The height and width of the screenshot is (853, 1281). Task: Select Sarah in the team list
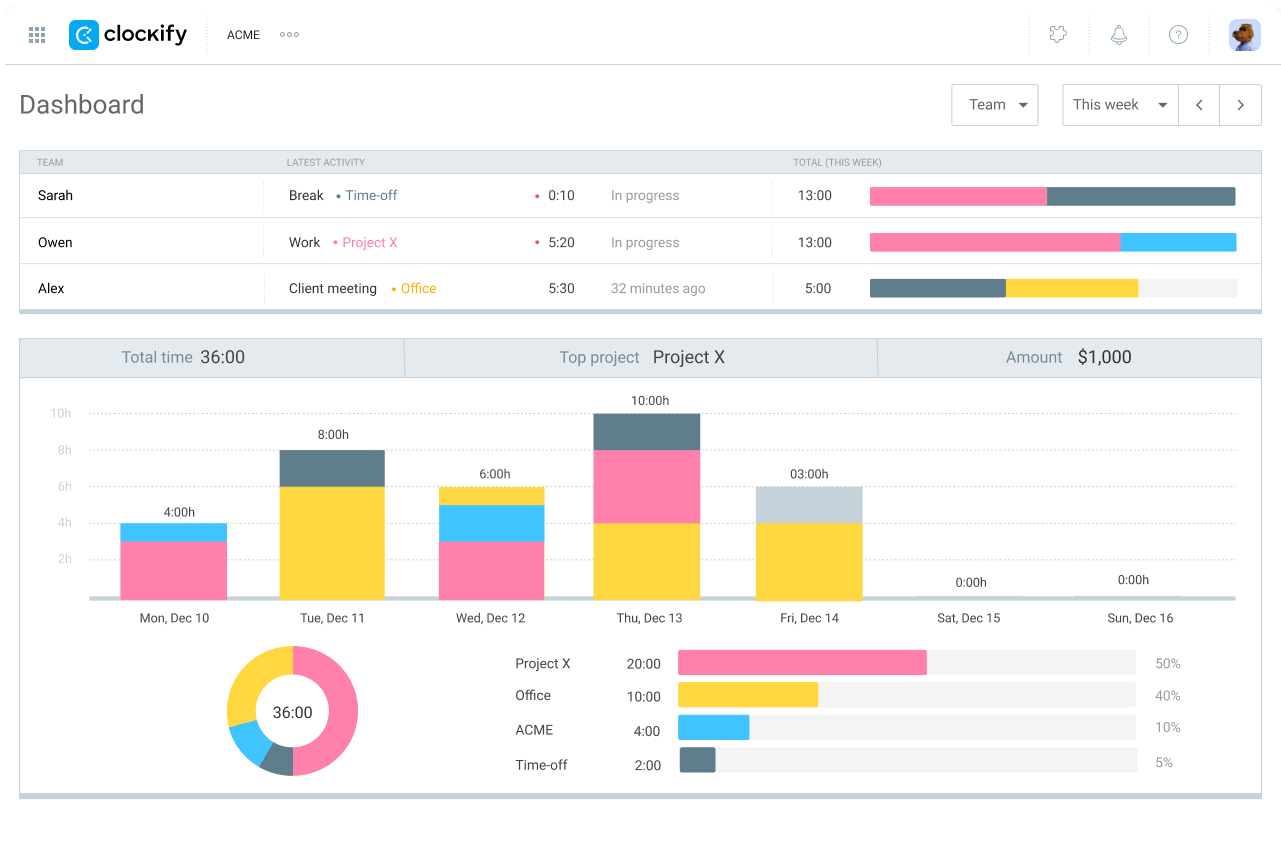[55, 196]
